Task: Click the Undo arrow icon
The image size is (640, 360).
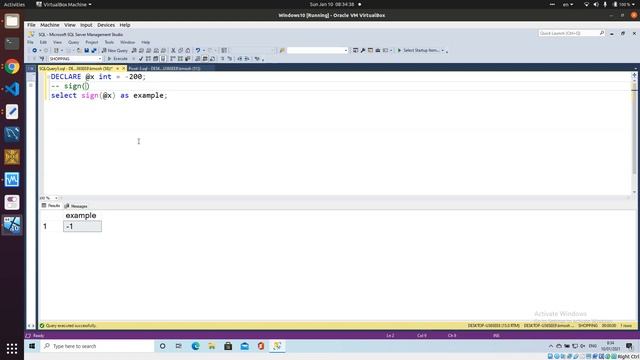Action: click(x=198, y=50)
